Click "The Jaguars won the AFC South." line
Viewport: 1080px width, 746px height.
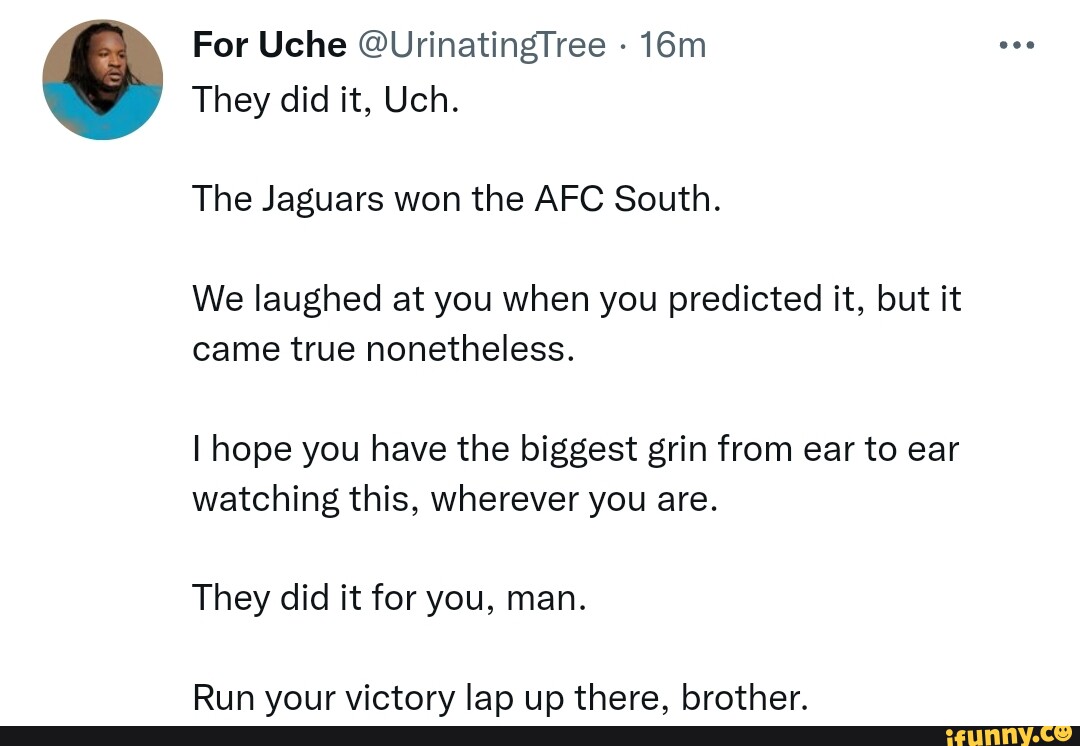tap(456, 199)
